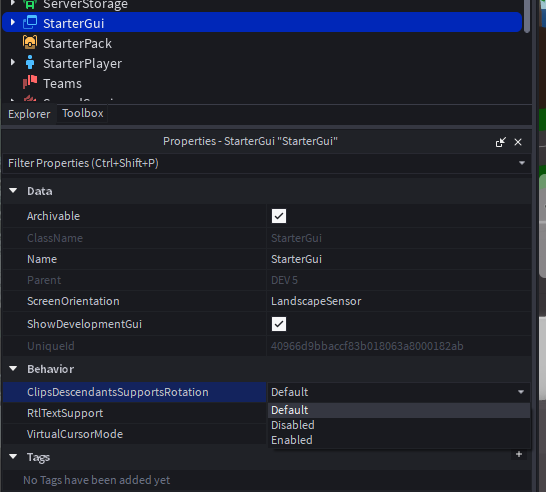
Task: Click the Teams flag icon
Action: [x=30, y=83]
